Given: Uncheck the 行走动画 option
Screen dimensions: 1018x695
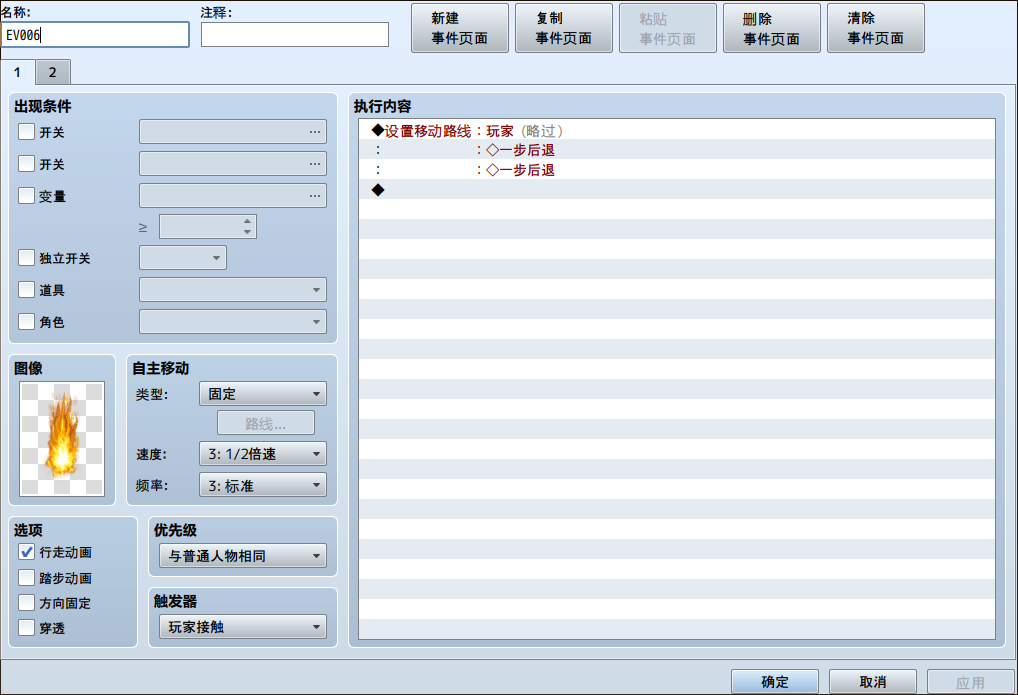Looking at the screenshot, I should pos(27,552).
